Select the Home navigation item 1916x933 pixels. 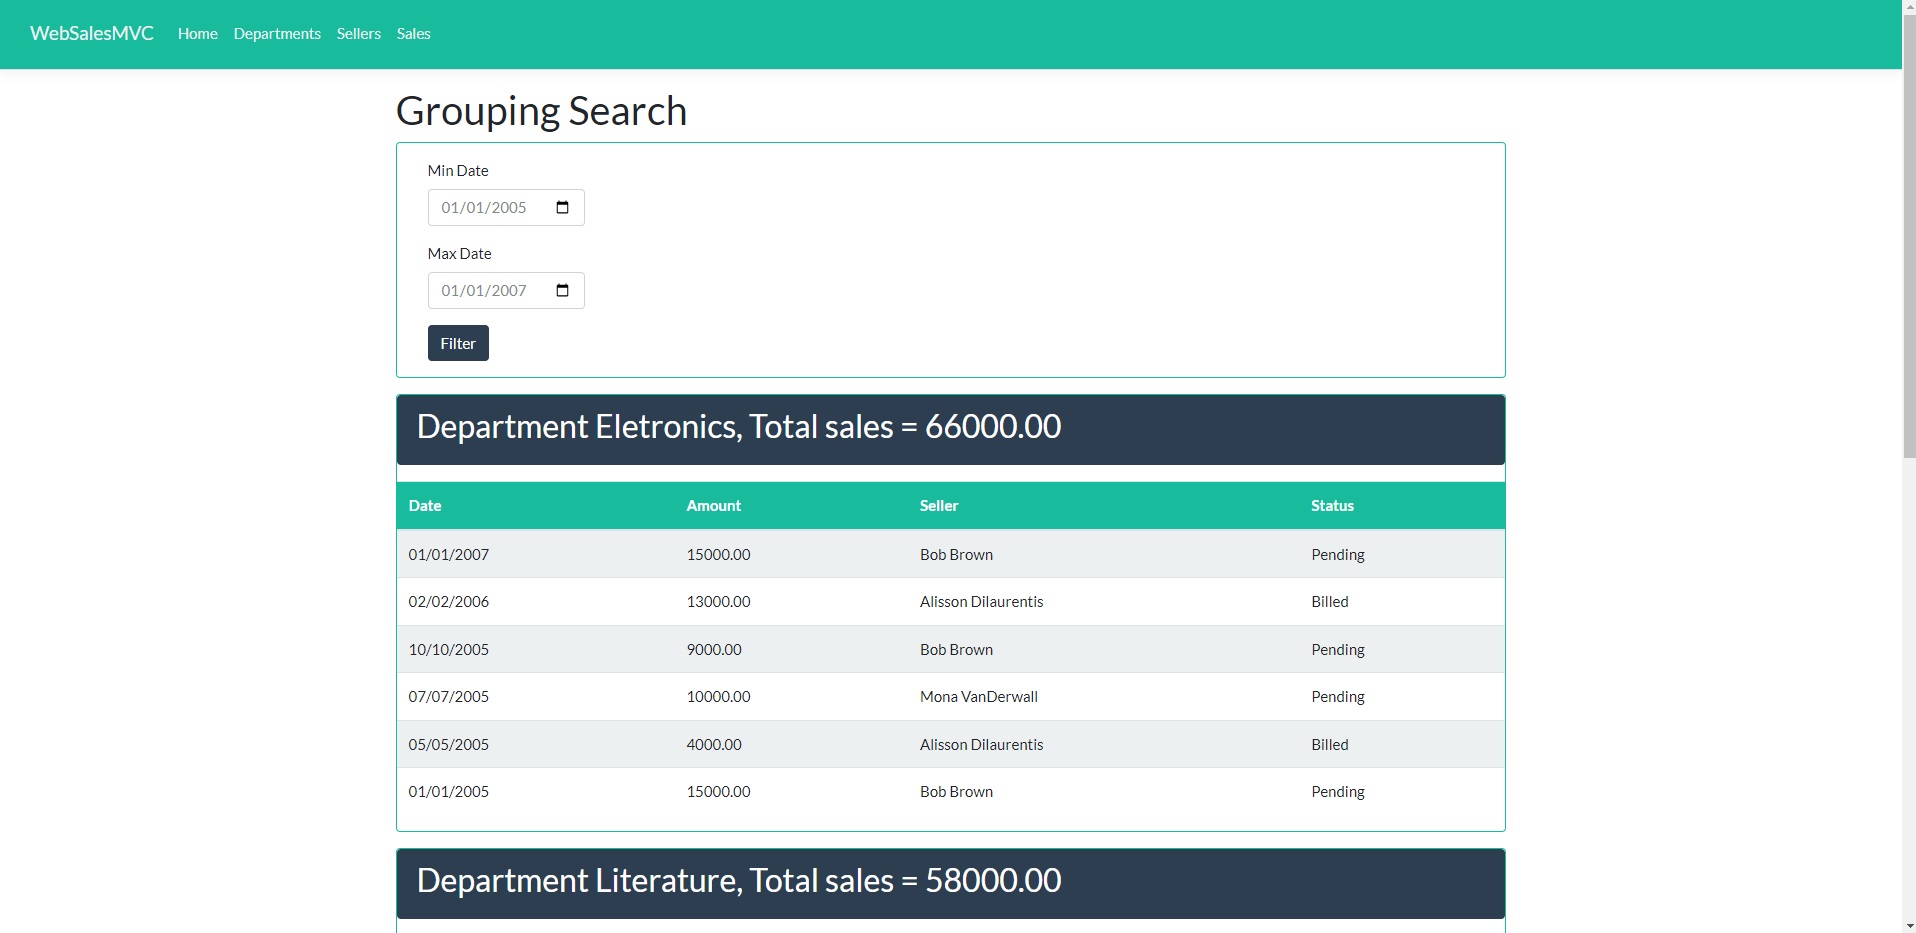pyautogui.click(x=197, y=33)
